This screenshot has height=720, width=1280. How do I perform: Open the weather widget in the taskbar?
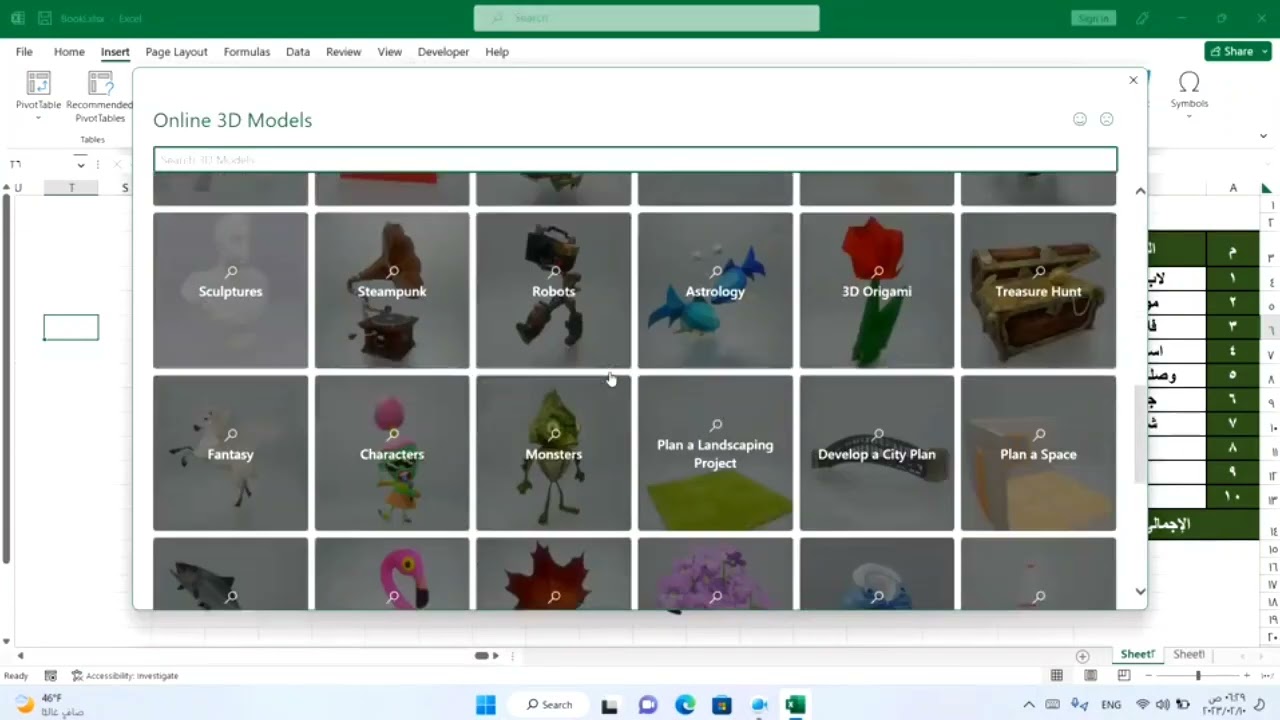[x=50, y=705]
